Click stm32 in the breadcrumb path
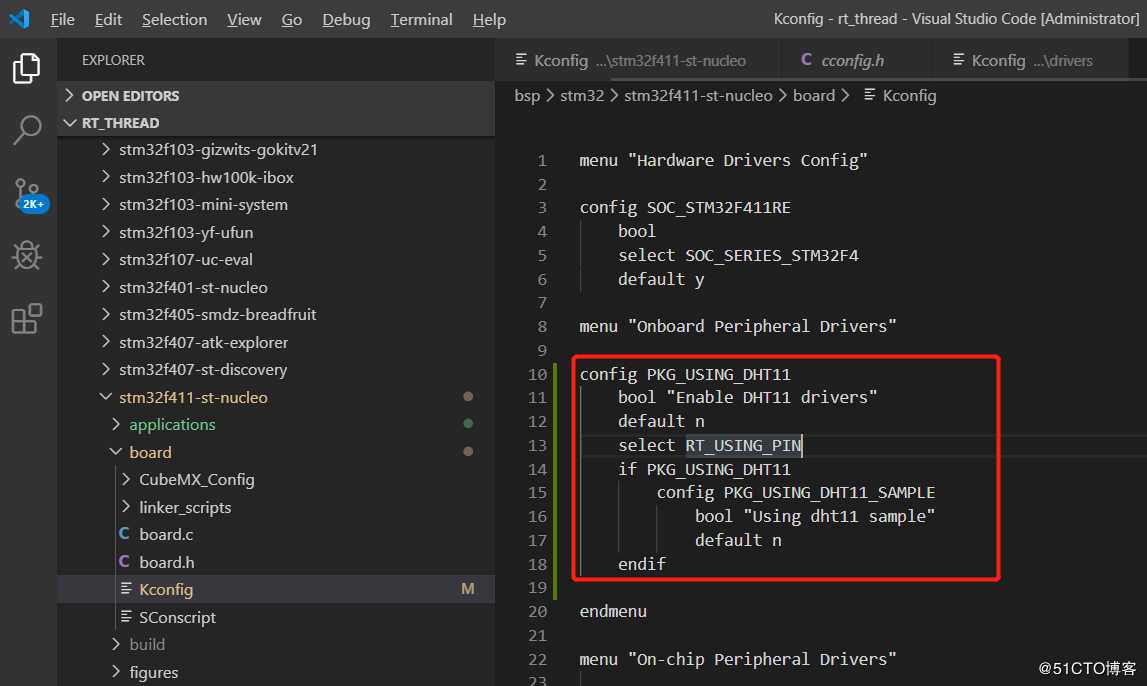 coord(582,96)
